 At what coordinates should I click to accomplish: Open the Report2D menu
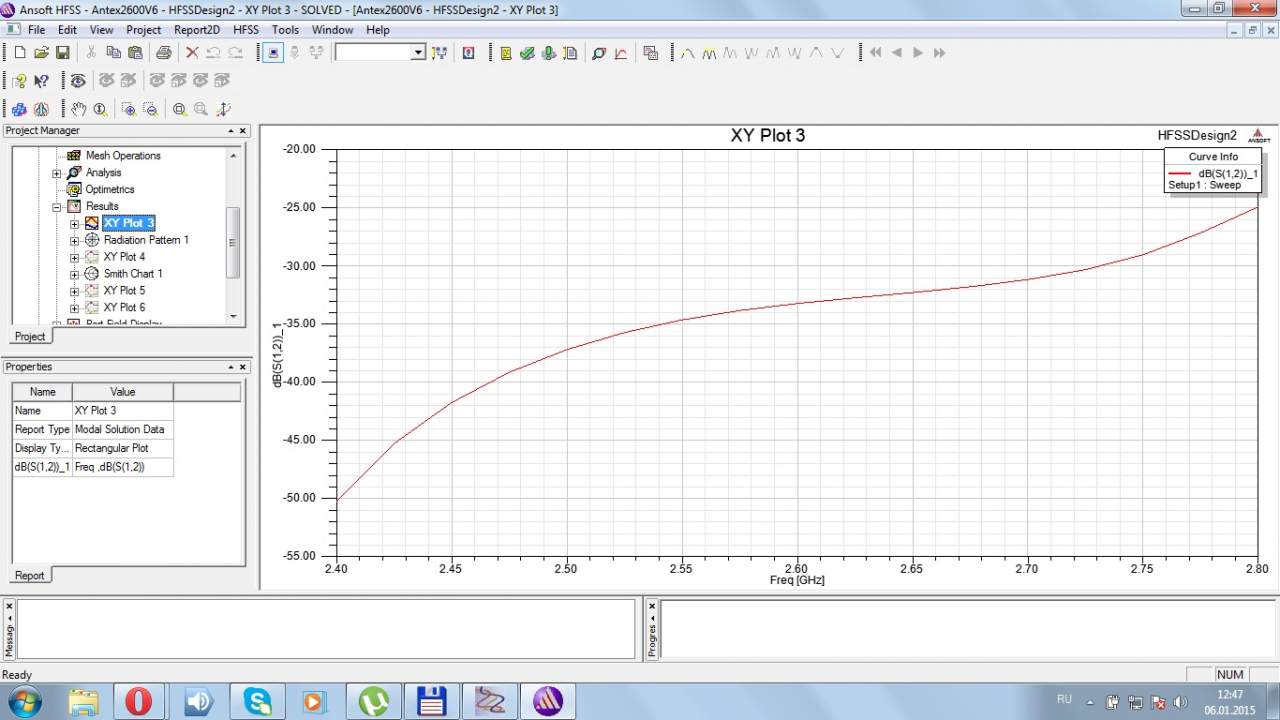[x=196, y=30]
